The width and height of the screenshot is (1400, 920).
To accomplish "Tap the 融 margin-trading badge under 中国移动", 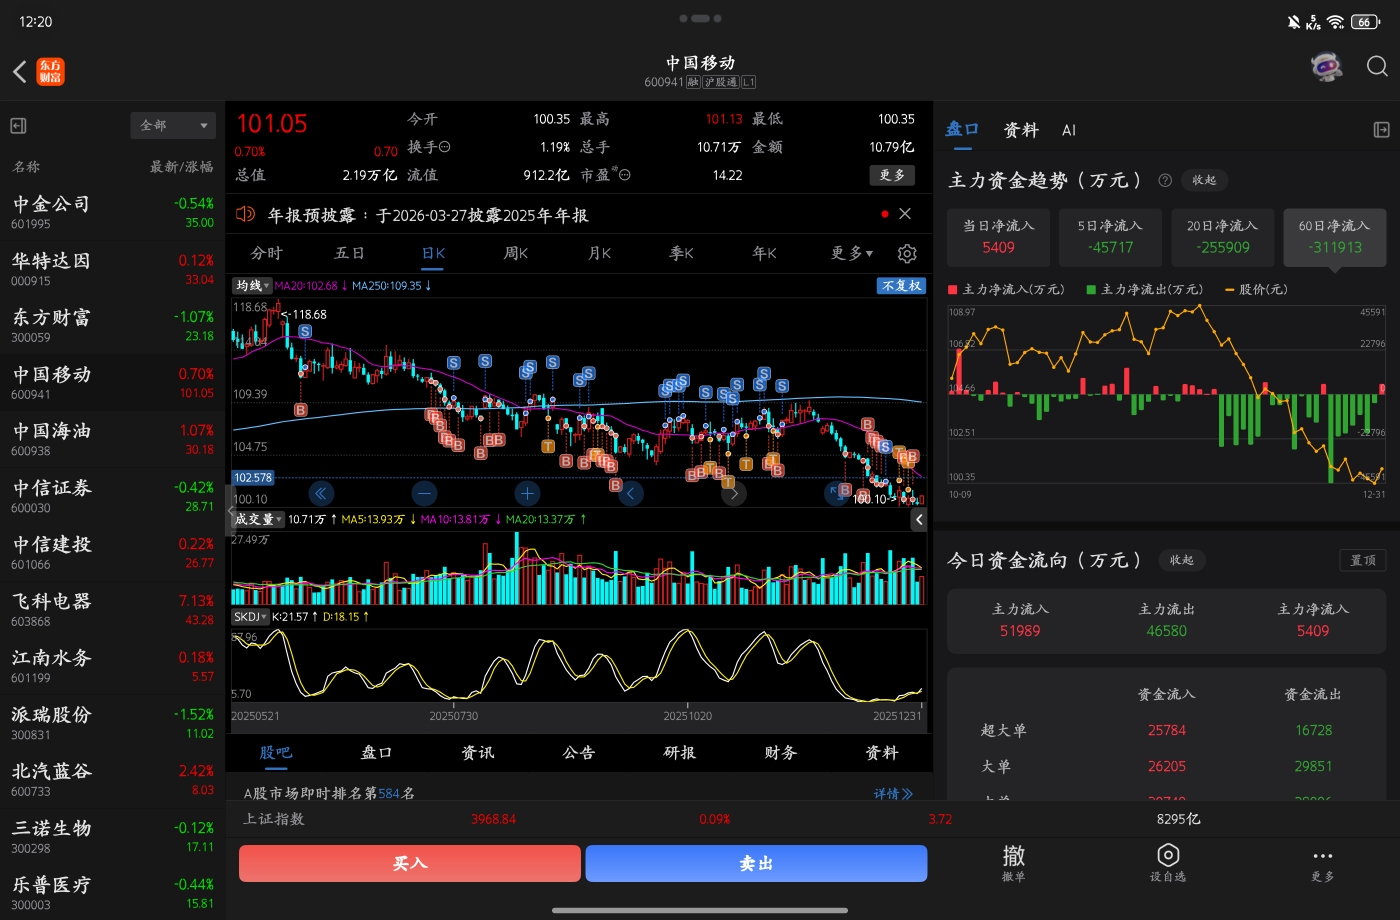I will (693, 82).
